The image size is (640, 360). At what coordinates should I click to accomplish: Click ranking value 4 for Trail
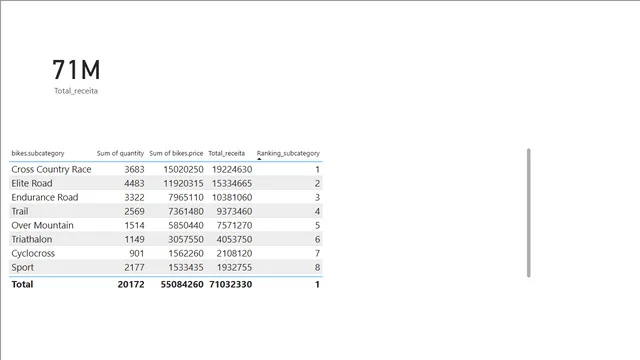click(x=317, y=211)
